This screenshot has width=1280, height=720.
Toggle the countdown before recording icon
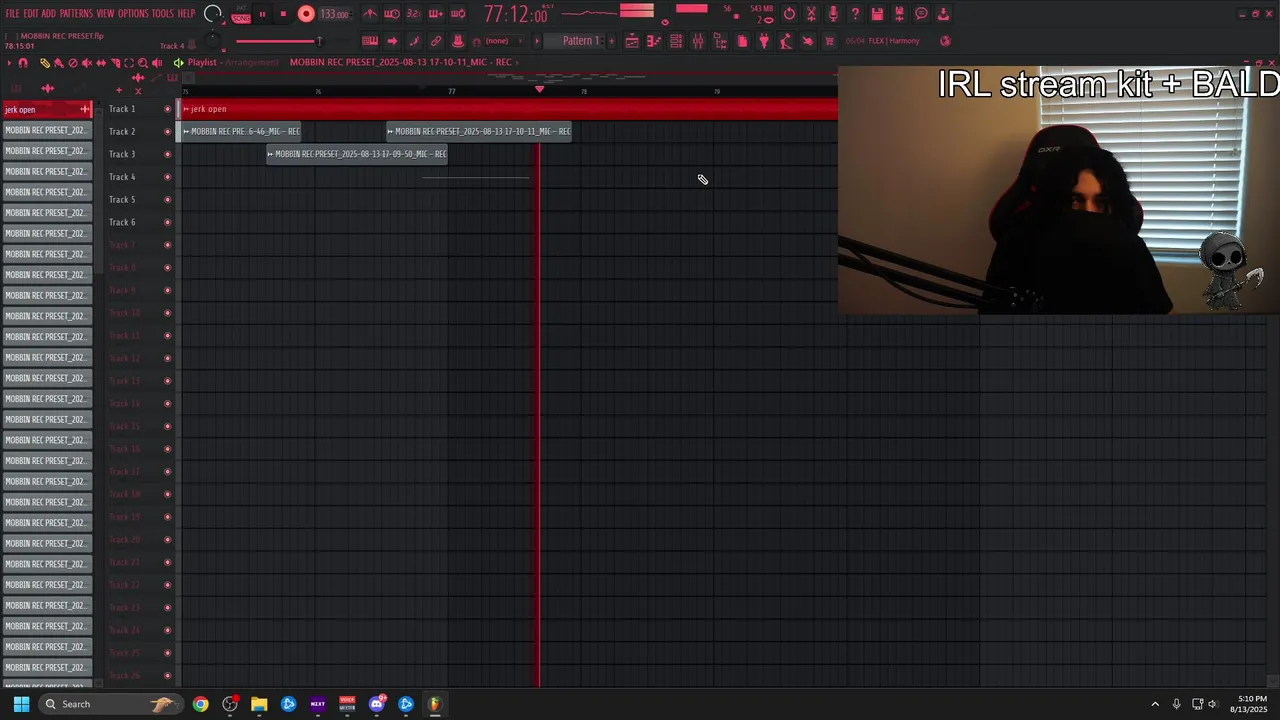[413, 14]
